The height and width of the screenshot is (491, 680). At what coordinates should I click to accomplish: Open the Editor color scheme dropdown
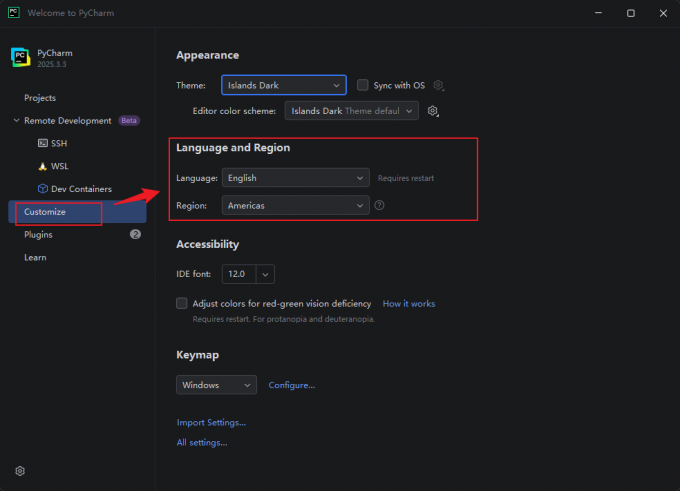point(352,111)
